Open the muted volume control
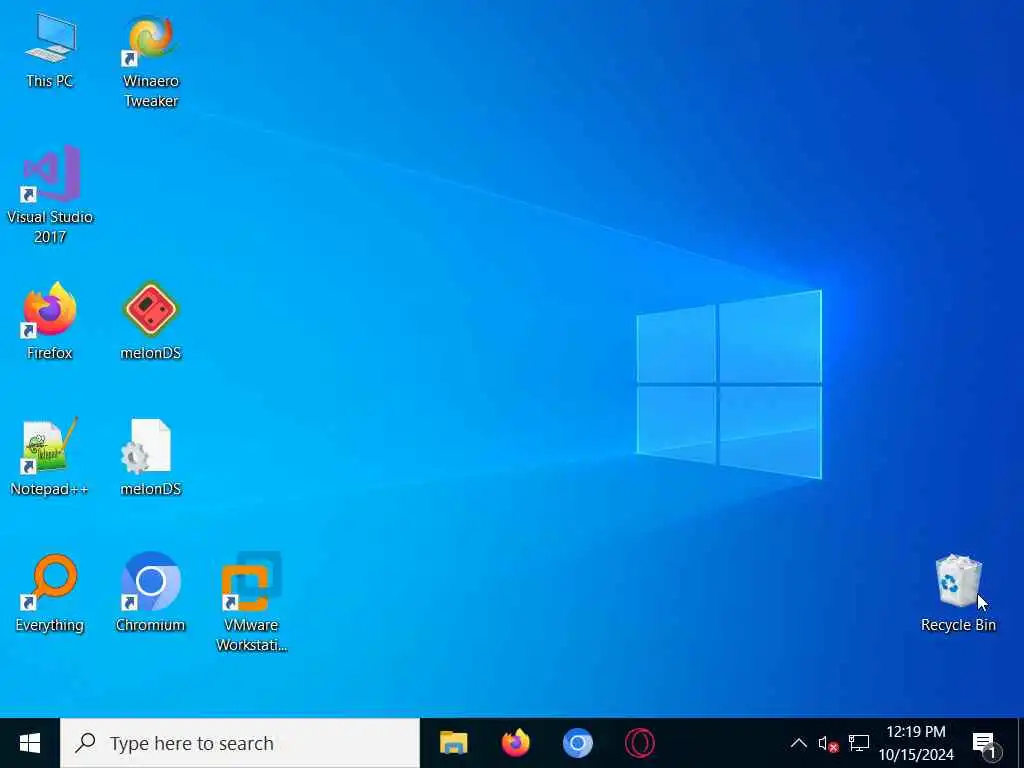Screen dimensions: 1024x768 (828, 743)
